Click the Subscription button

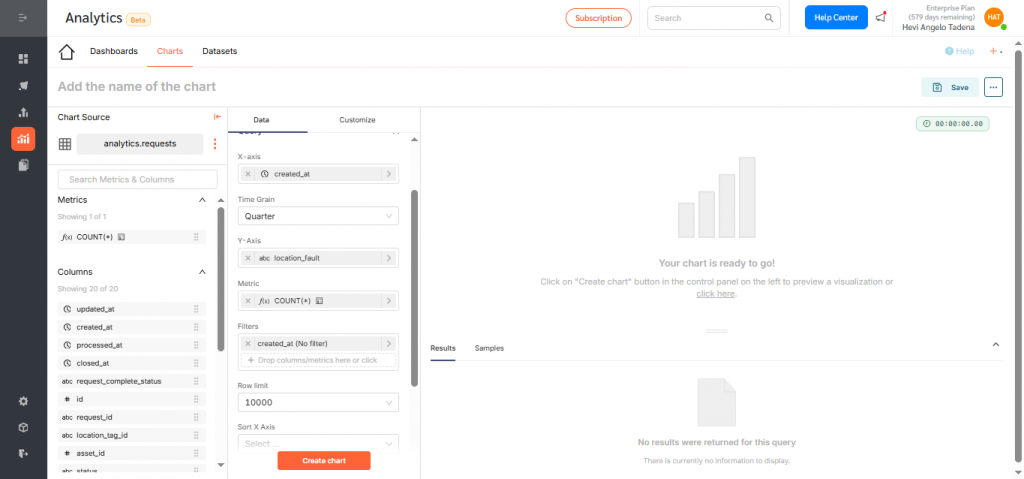coord(598,18)
